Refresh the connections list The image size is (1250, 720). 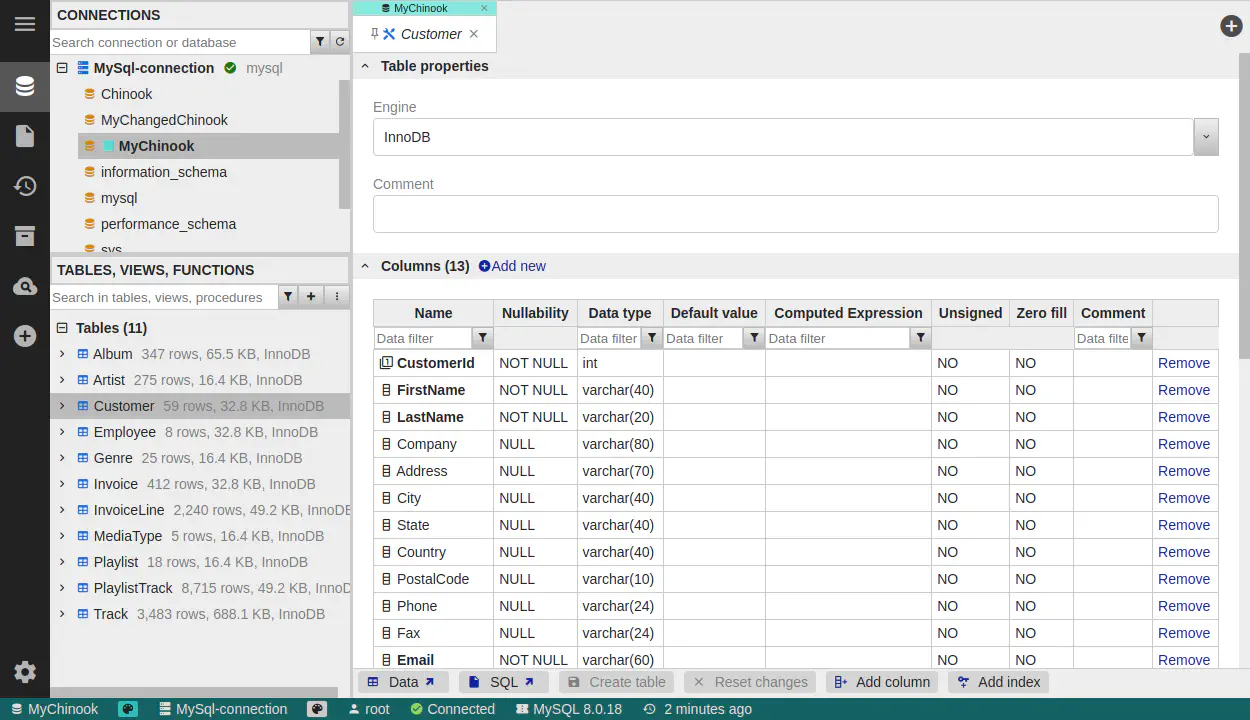click(x=340, y=42)
